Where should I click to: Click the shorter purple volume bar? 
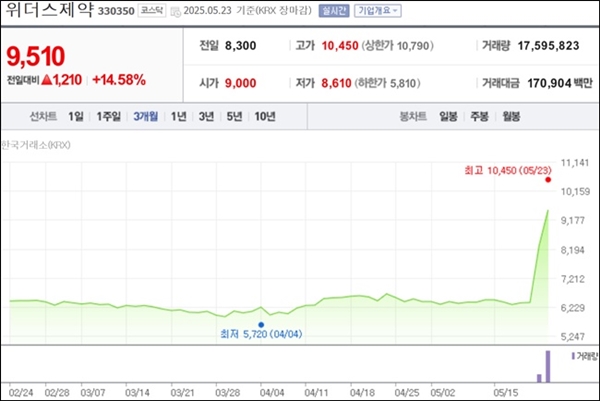point(539,378)
